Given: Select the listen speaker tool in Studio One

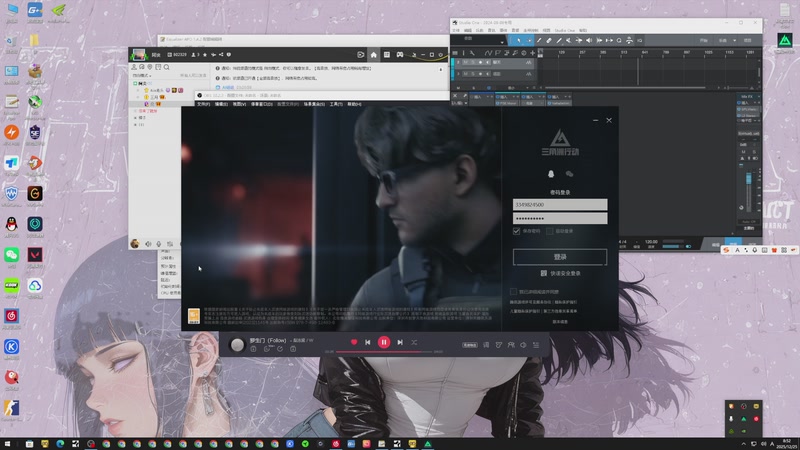Looking at the screenshot, I should tap(589, 40).
